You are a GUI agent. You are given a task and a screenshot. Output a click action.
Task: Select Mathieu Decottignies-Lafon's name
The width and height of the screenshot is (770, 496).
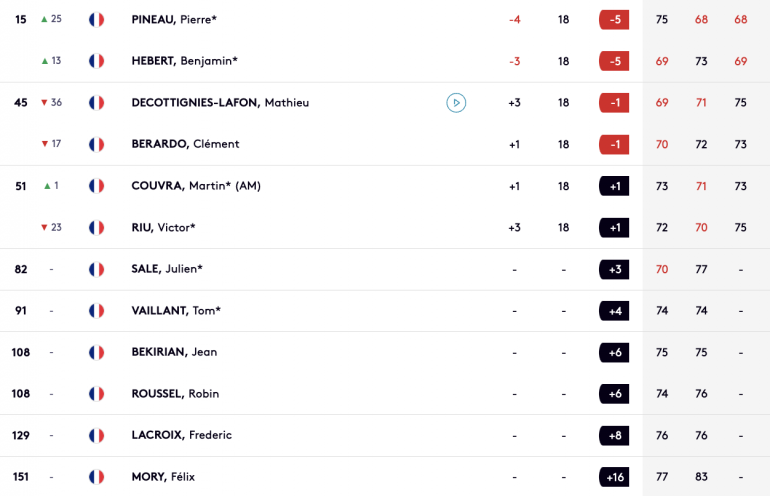220,103
